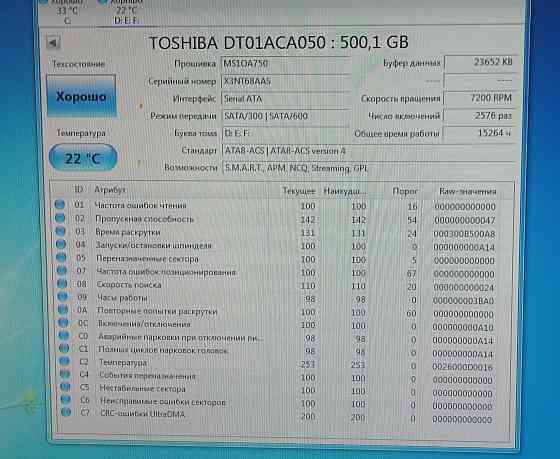This screenshot has height=459, width=560.
Task: Click the status icon for attribute C7
Action: click(x=66, y=413)
